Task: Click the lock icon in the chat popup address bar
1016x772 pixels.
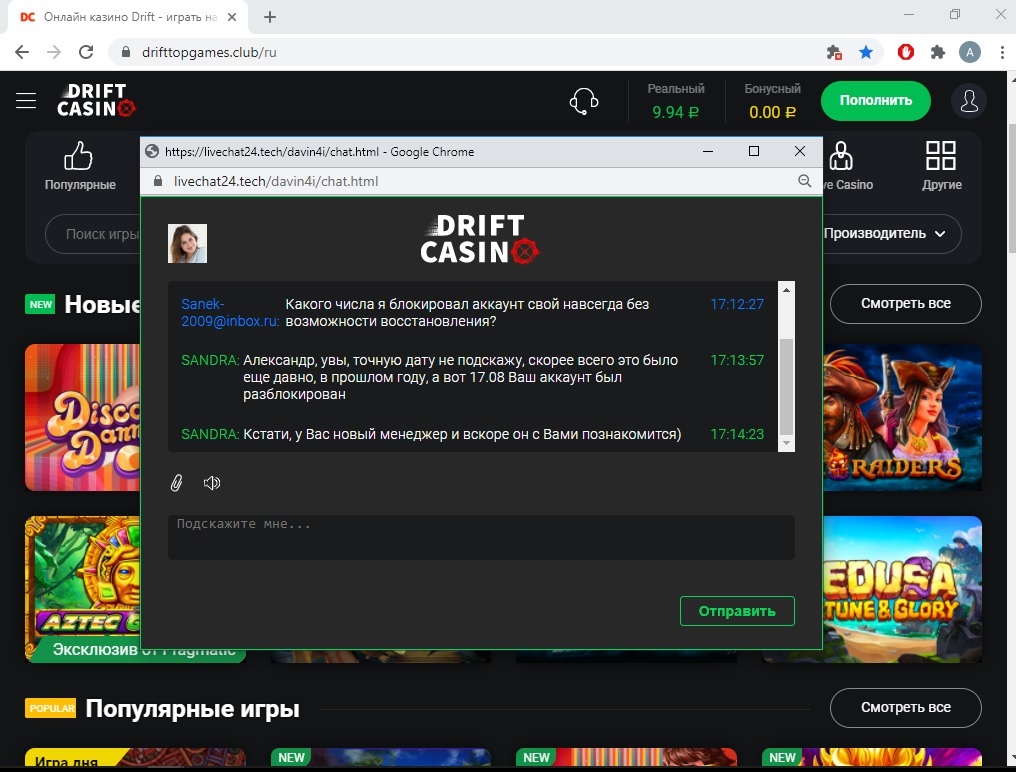Action: (157, 181)
